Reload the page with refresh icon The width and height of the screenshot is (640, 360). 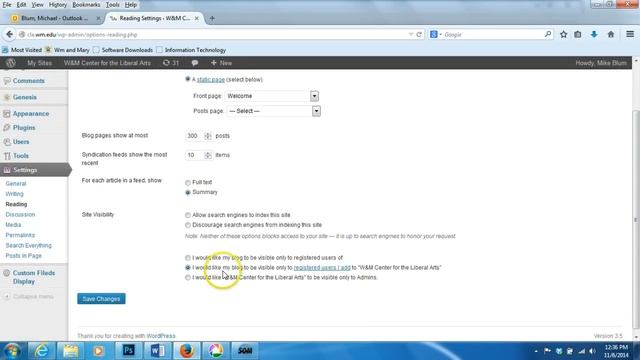(419, 35)
